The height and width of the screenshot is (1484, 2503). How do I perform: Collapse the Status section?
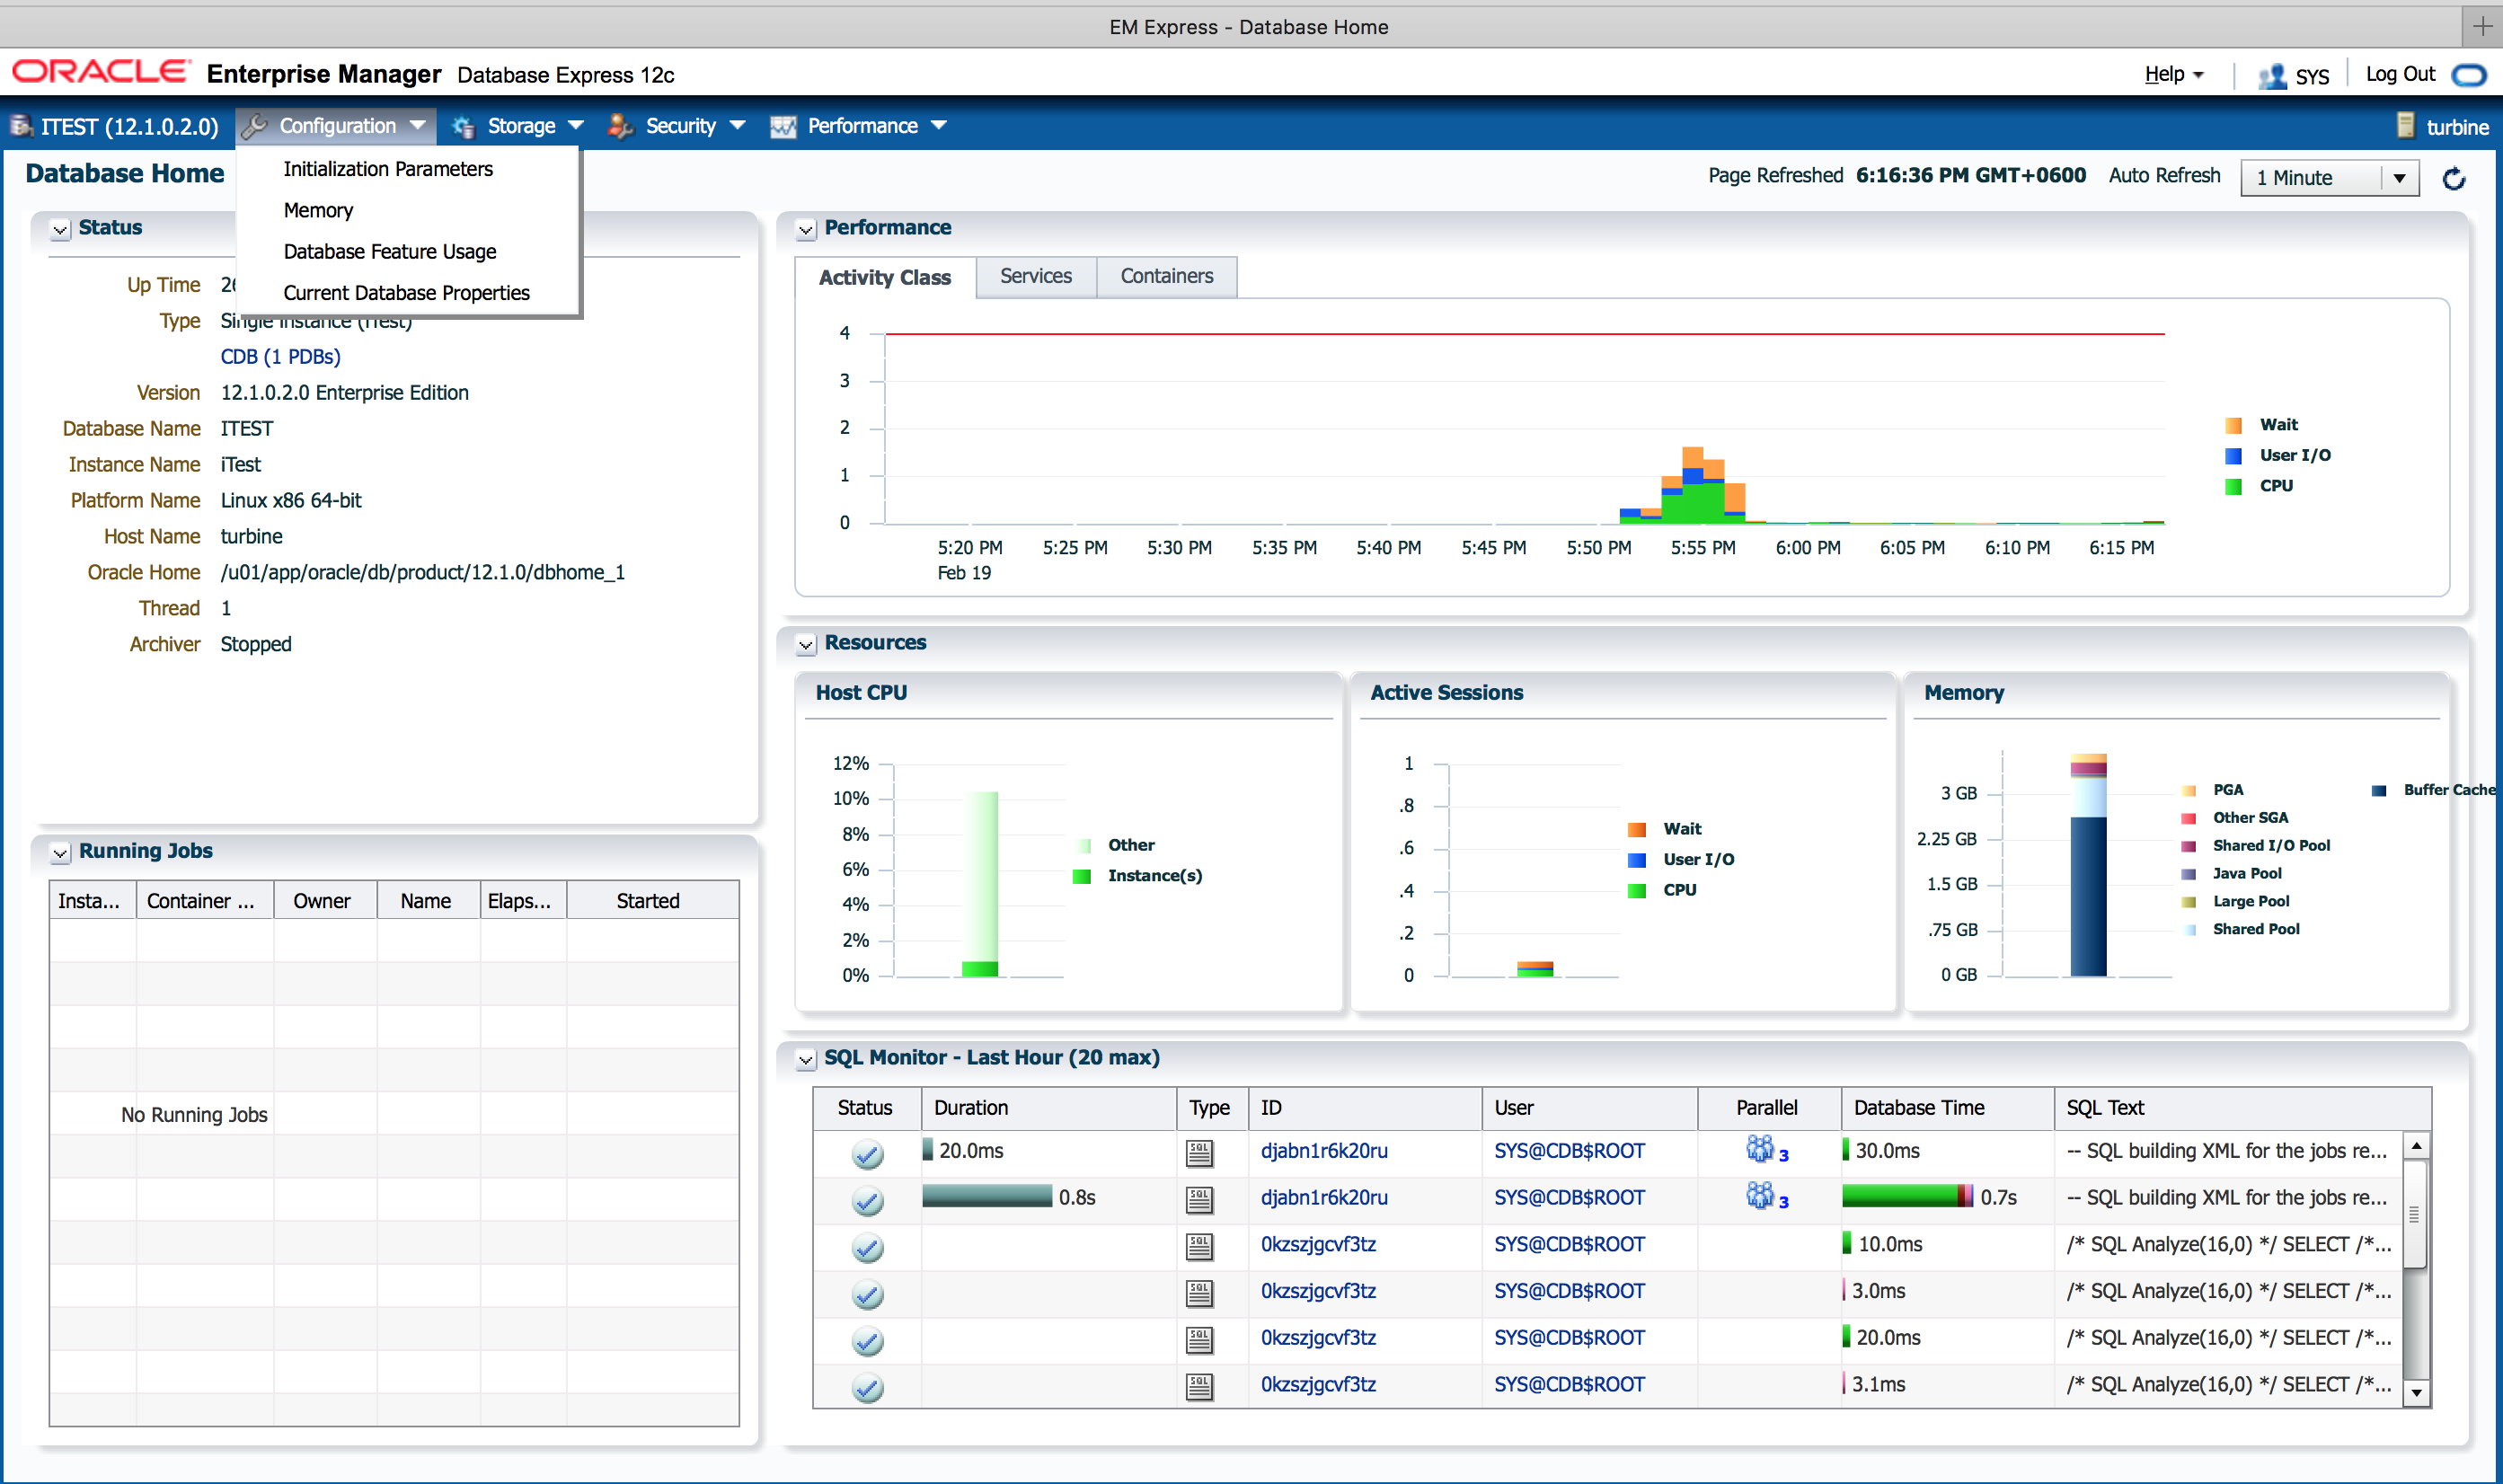[x=60, y=229]
